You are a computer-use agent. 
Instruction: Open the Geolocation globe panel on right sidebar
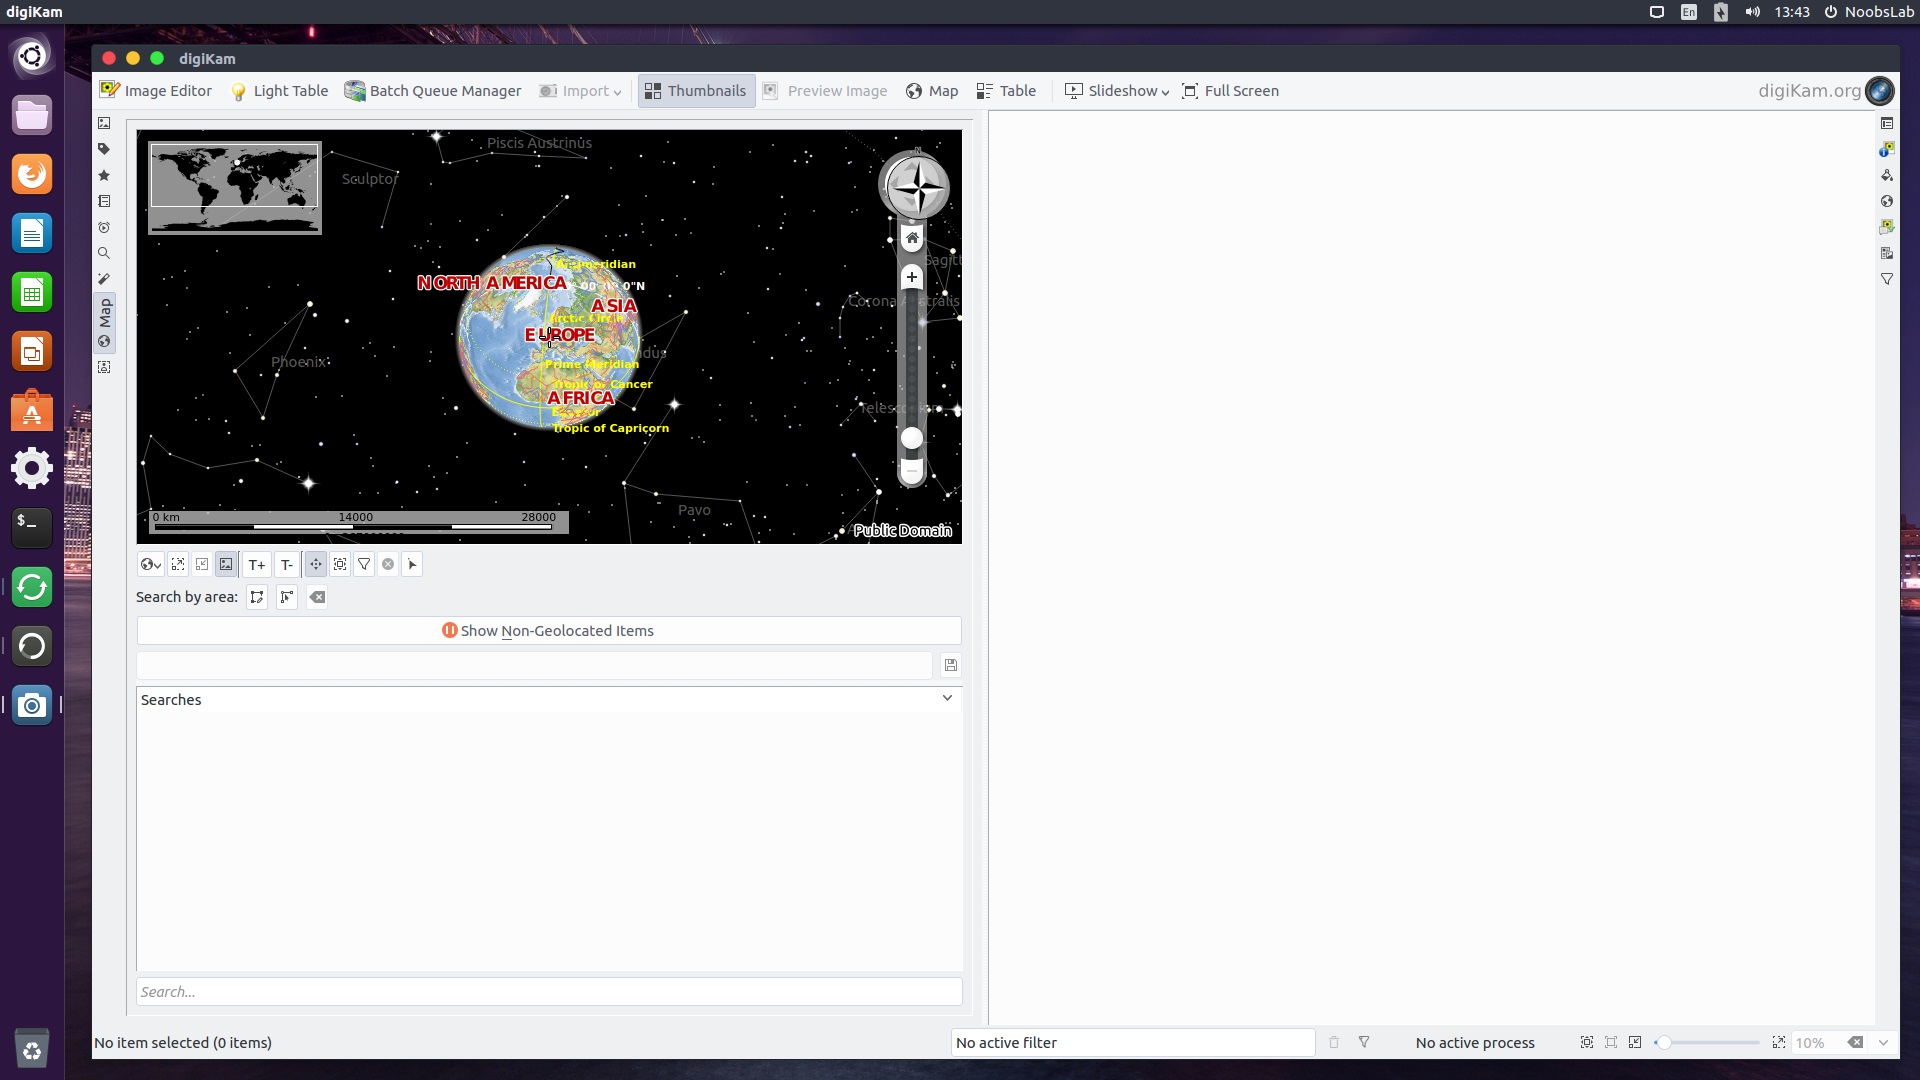[x=1888, y=201]
